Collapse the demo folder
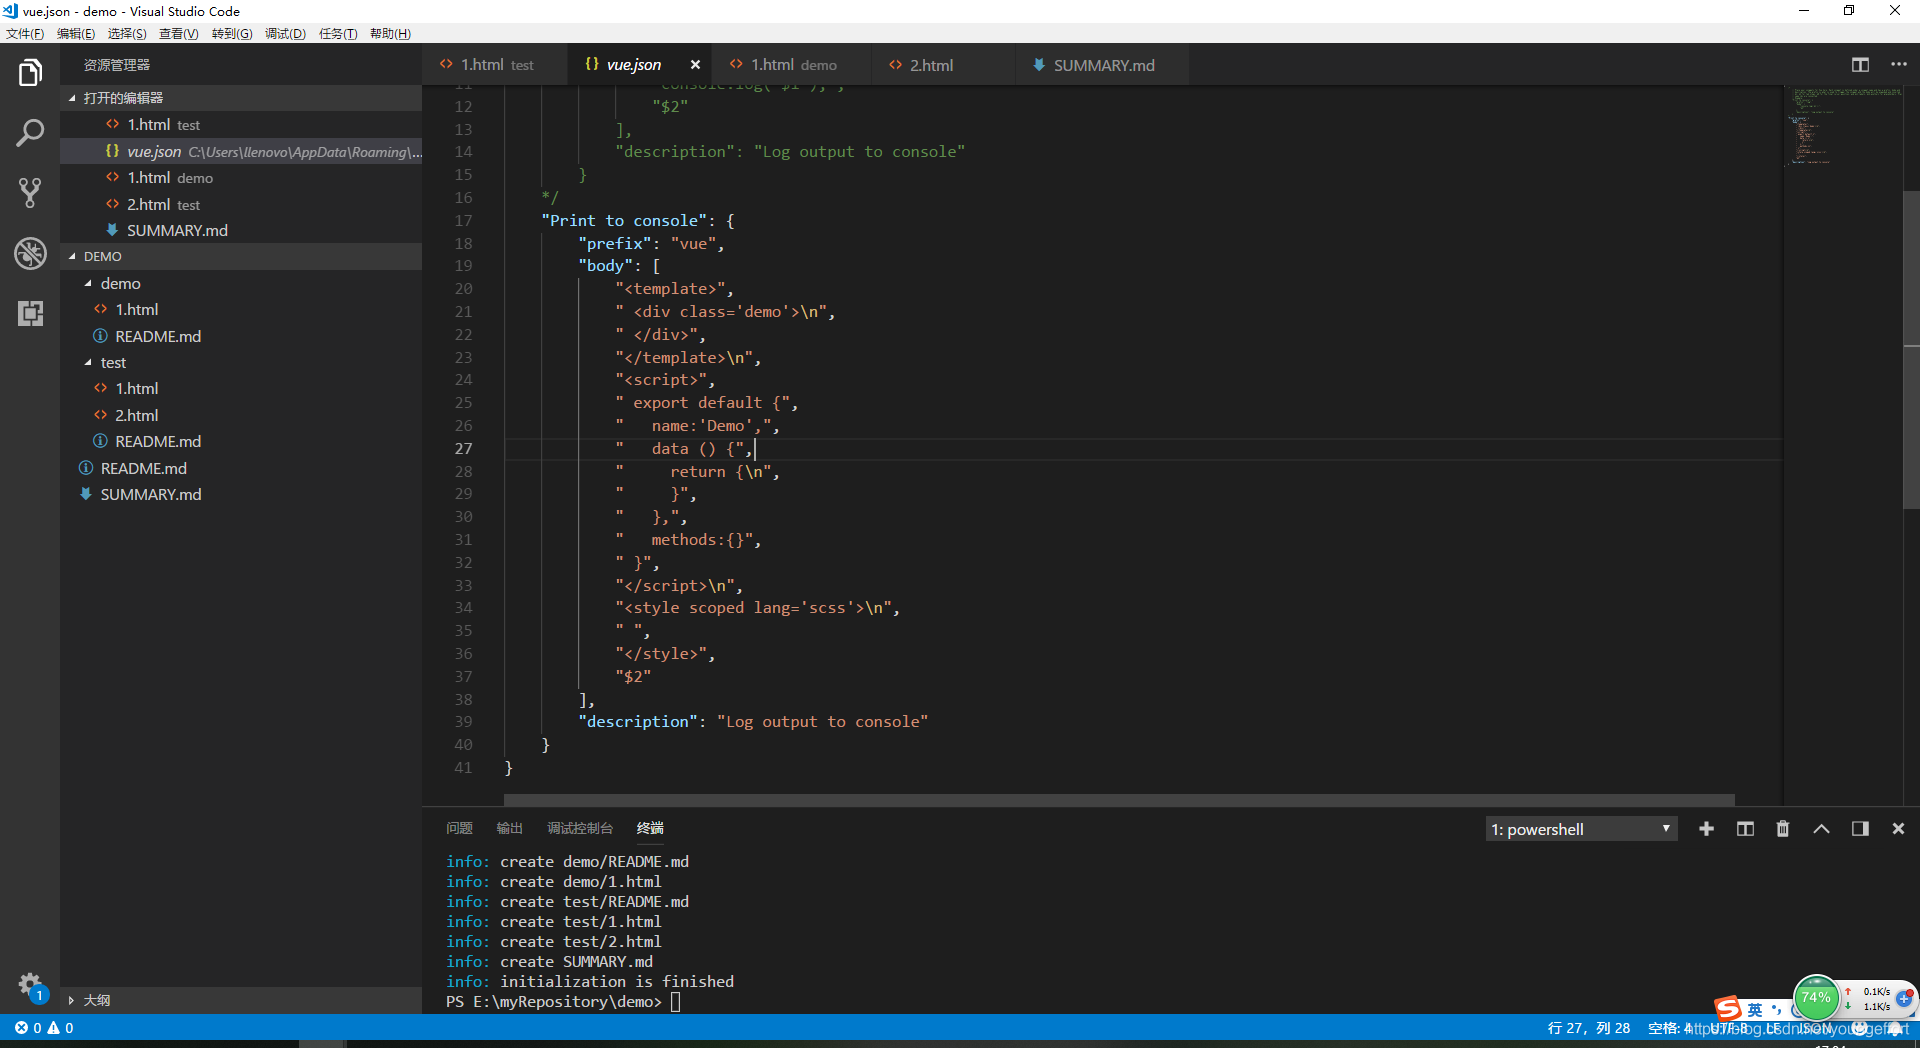The height and width of the screenshot is (1048, 1920). pyautogui.click(x=241, y=283)
